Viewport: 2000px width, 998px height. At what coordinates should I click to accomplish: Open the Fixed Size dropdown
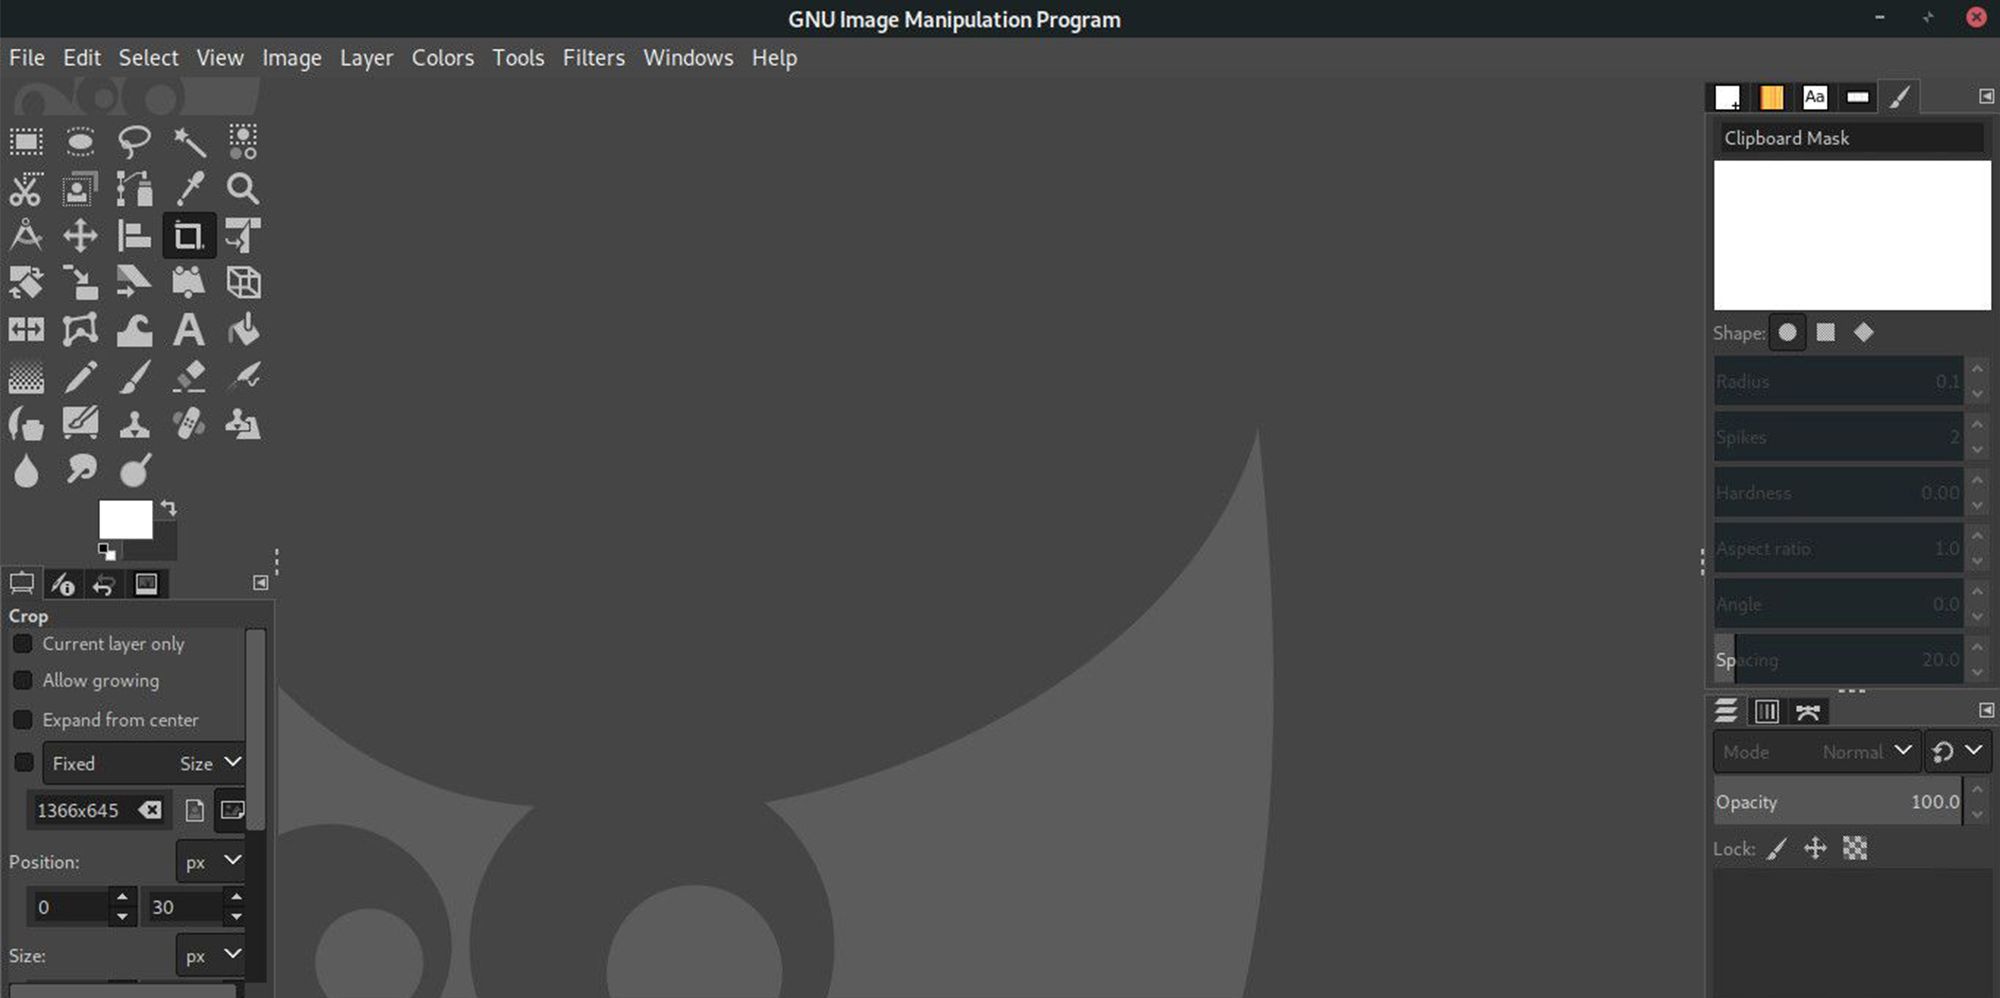144,763
